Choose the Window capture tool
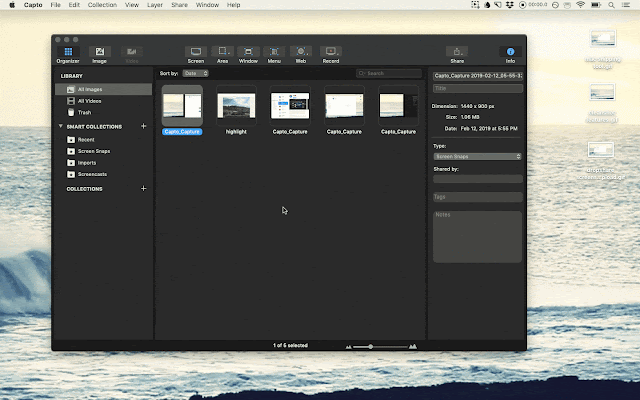 [x=248, y=55]
